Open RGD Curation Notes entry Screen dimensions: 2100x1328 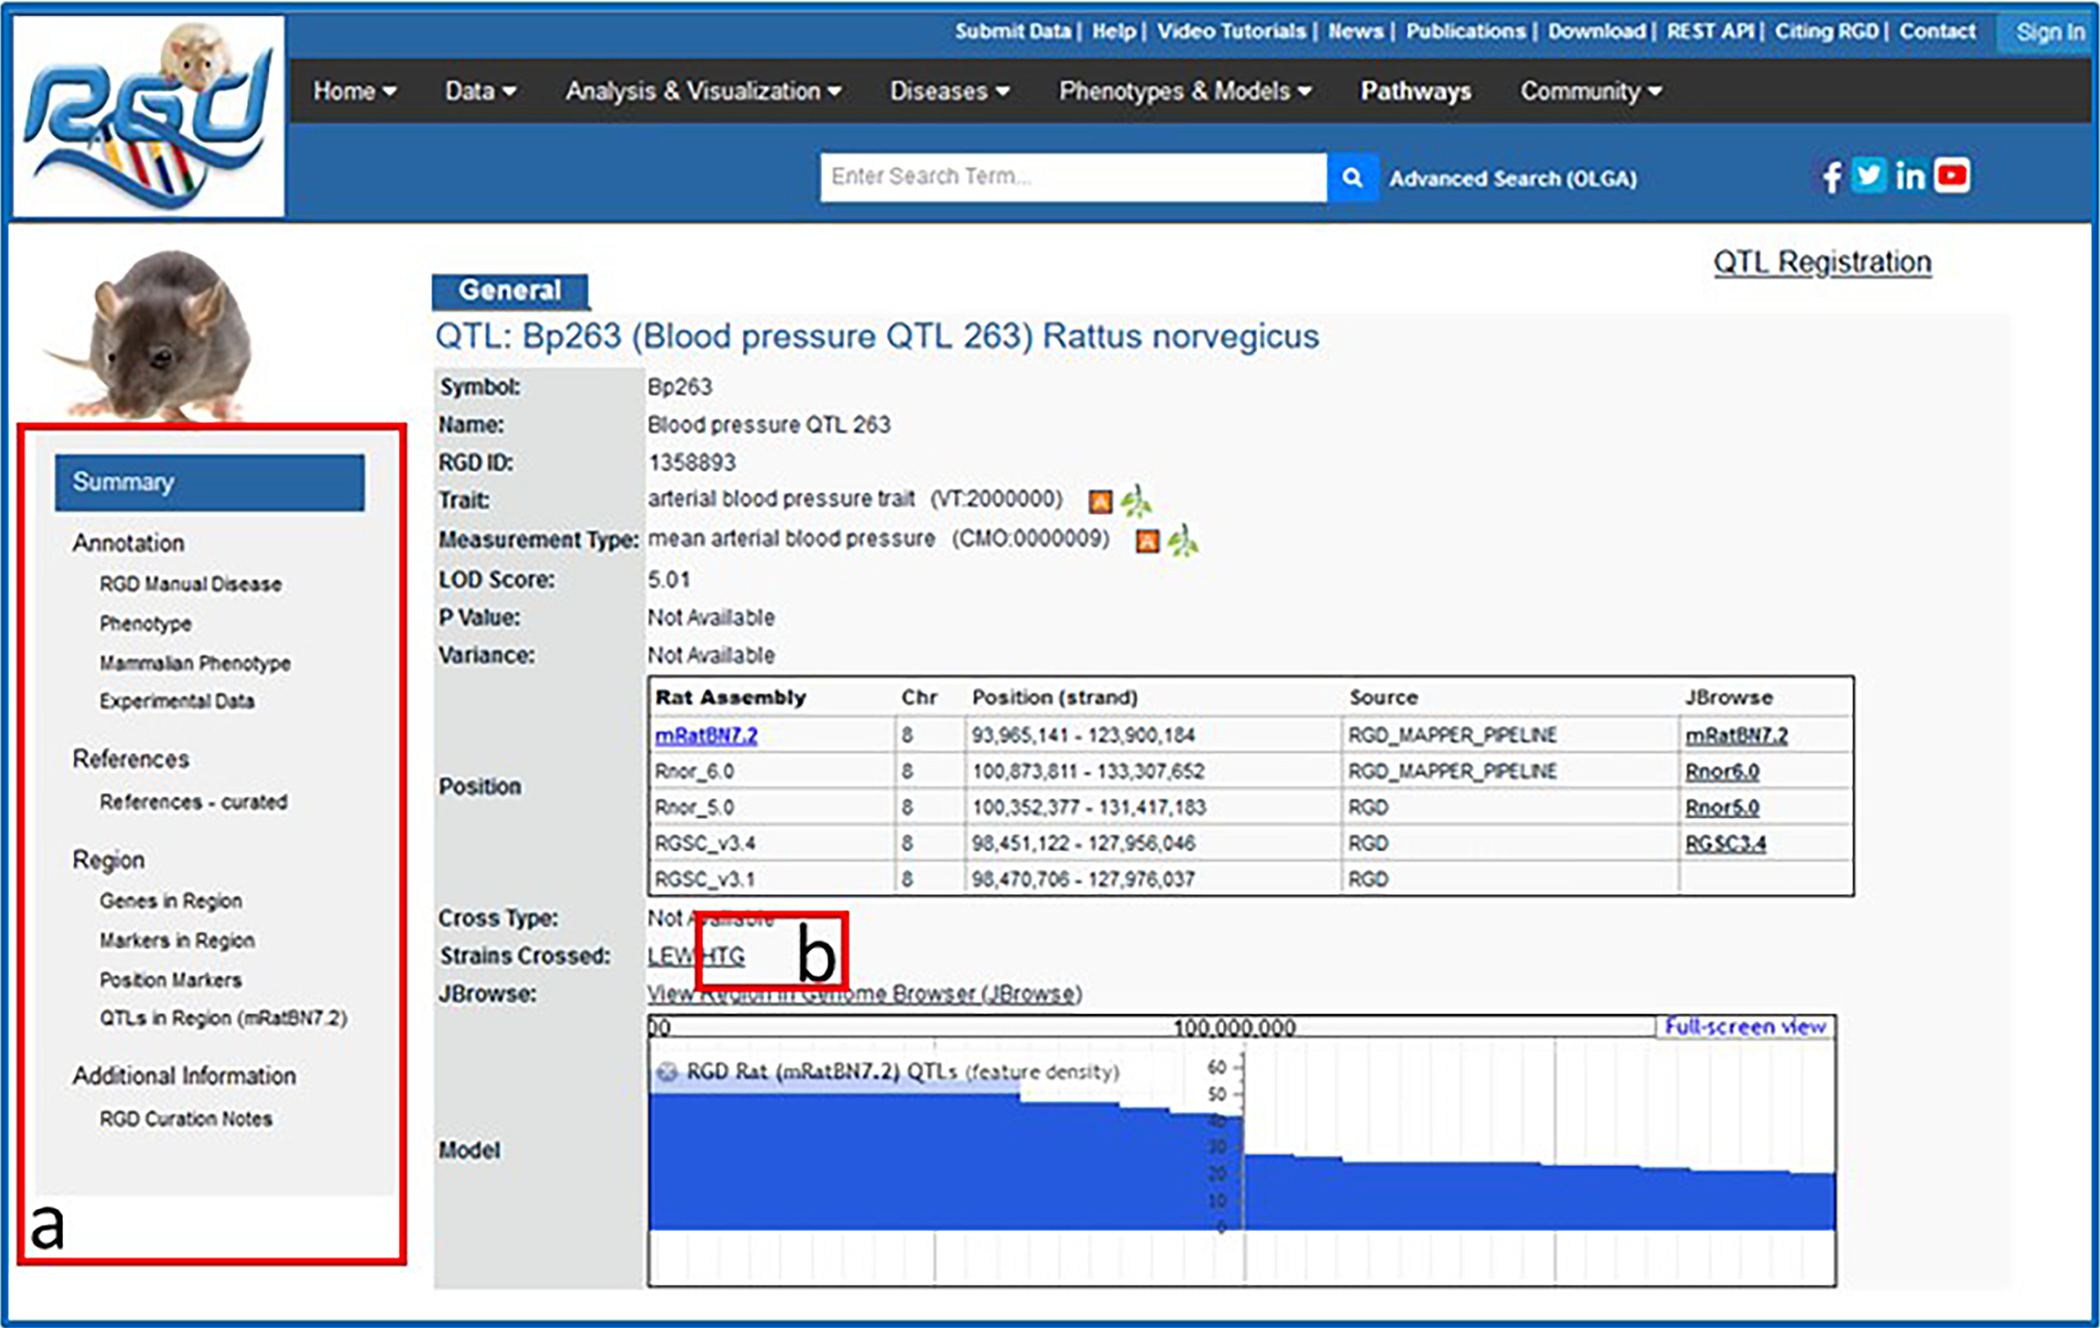[x=186, y=1119]
